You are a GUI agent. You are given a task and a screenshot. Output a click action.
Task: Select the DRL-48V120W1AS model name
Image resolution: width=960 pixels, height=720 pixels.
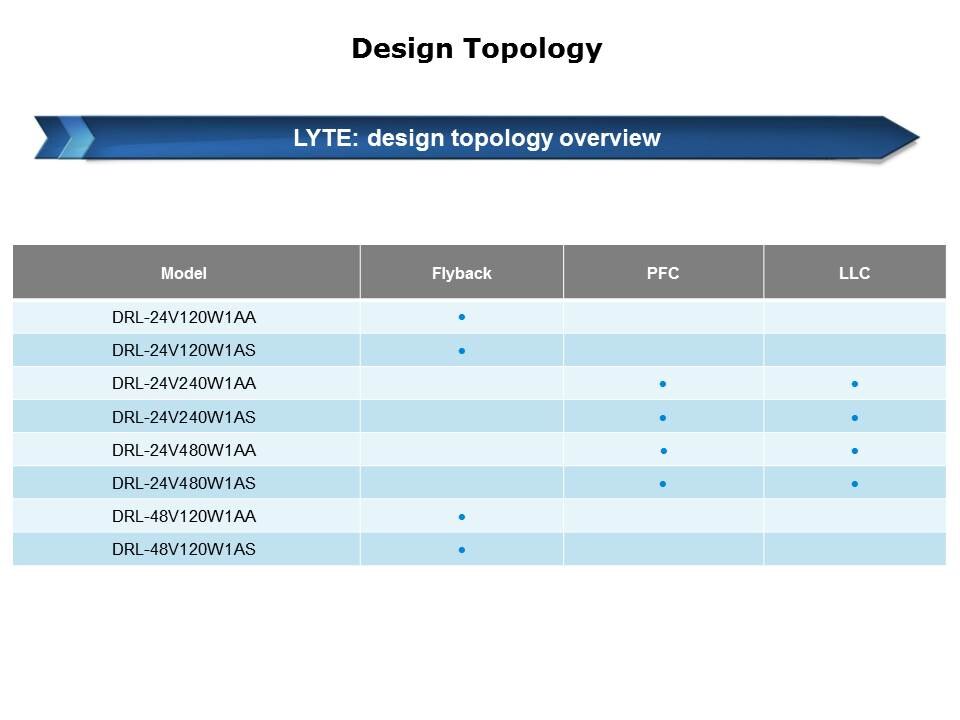pos(184,550)
